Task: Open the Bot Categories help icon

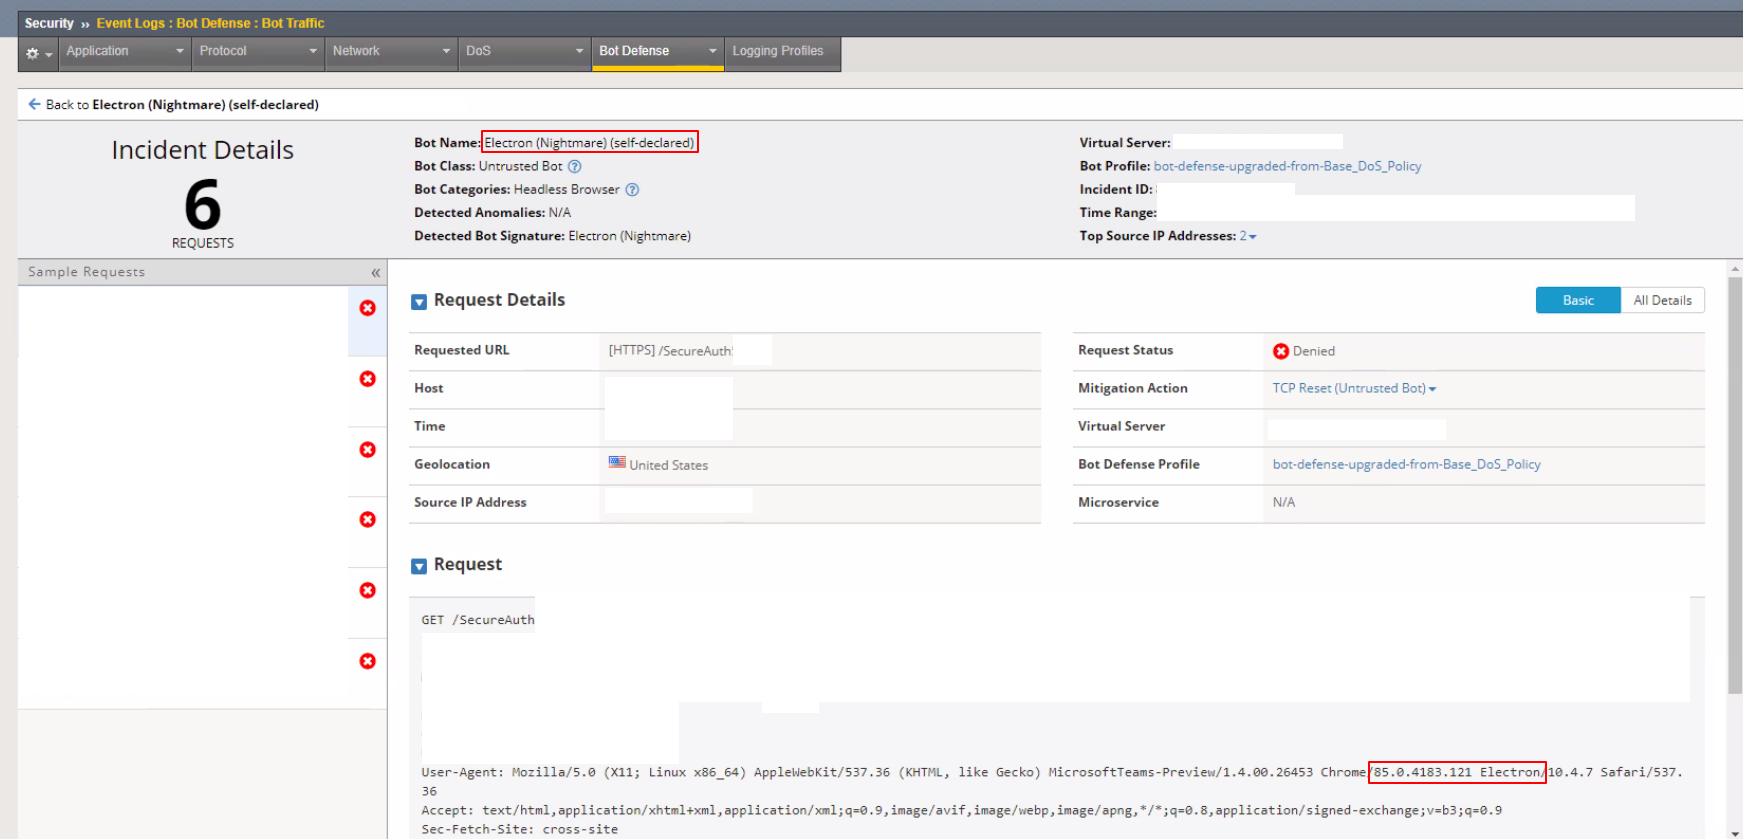Action: coord(632,189)
